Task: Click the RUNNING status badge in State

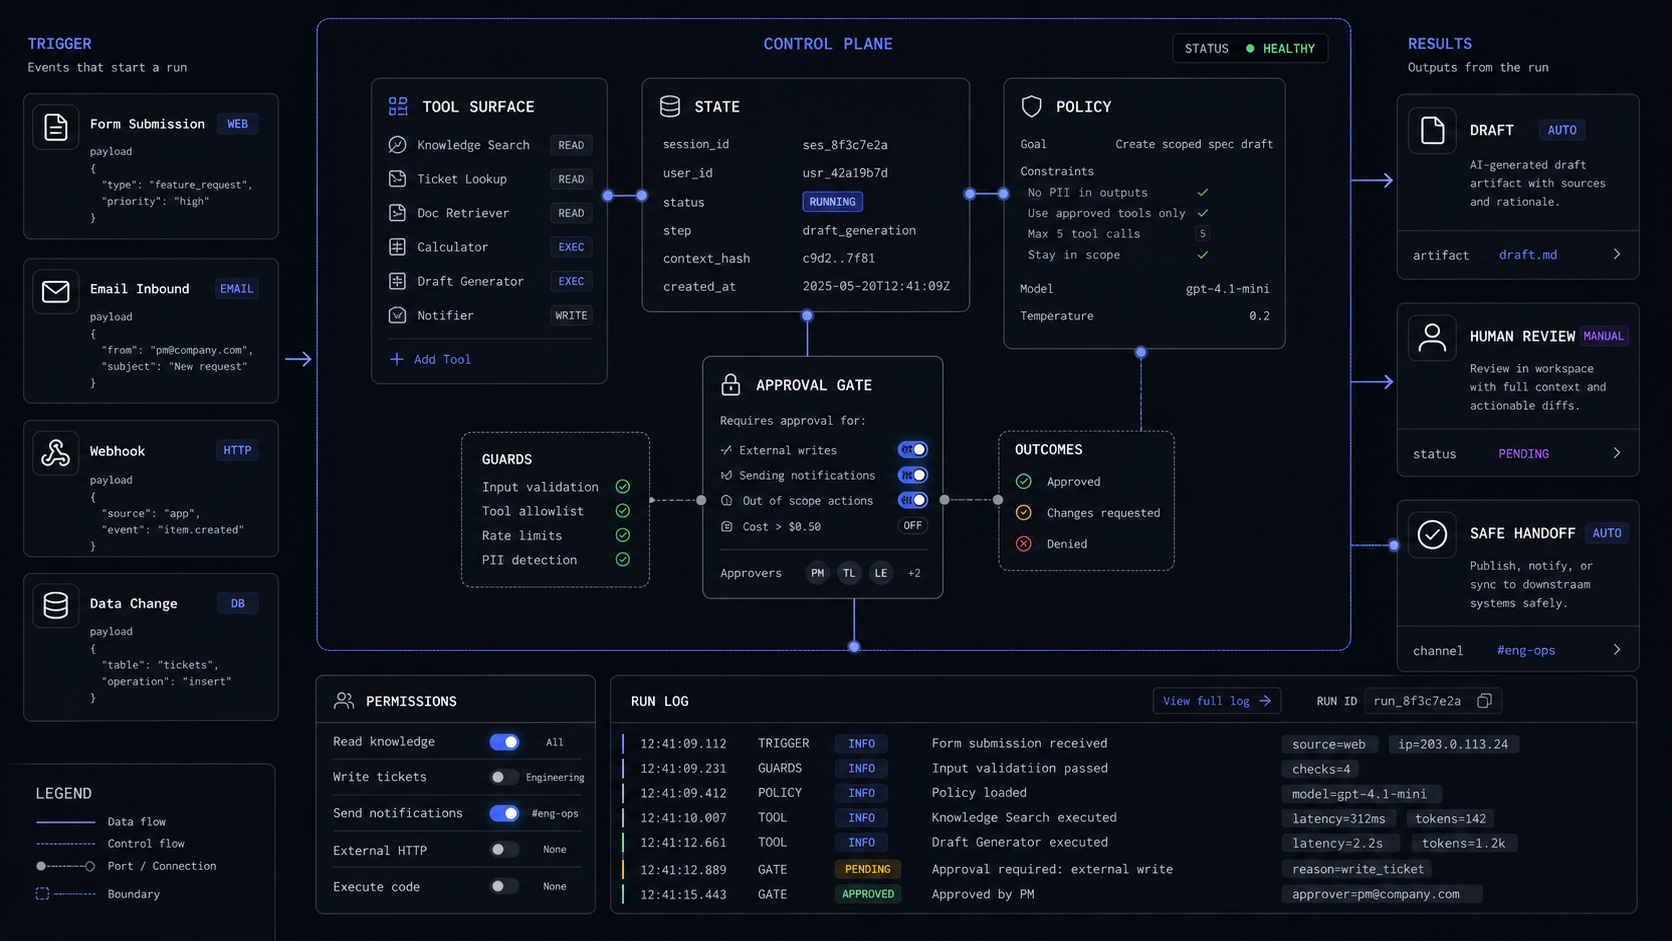Action: point(832,202)
